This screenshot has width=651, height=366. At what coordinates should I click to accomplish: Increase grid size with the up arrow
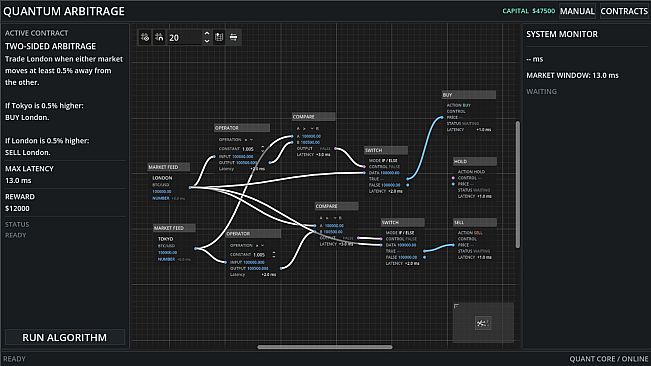click(x=207, y=34)
